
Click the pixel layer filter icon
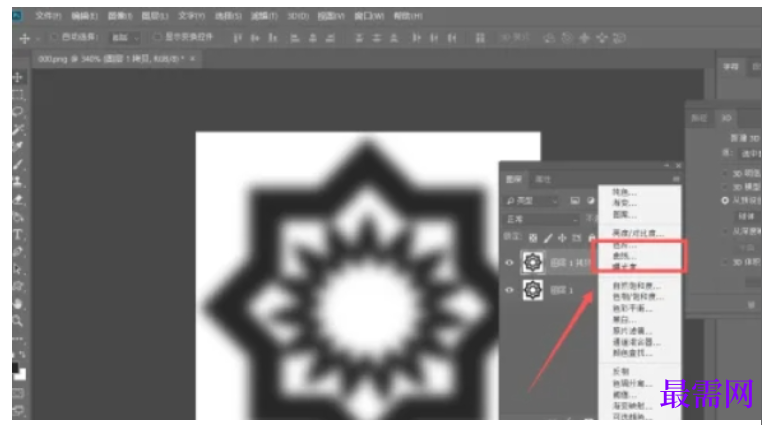point(575,201)
